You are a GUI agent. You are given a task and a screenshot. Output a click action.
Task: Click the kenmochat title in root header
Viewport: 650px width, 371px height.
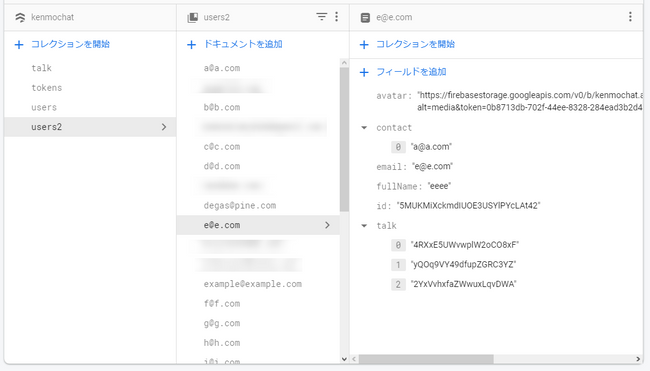tap(53, 17)
